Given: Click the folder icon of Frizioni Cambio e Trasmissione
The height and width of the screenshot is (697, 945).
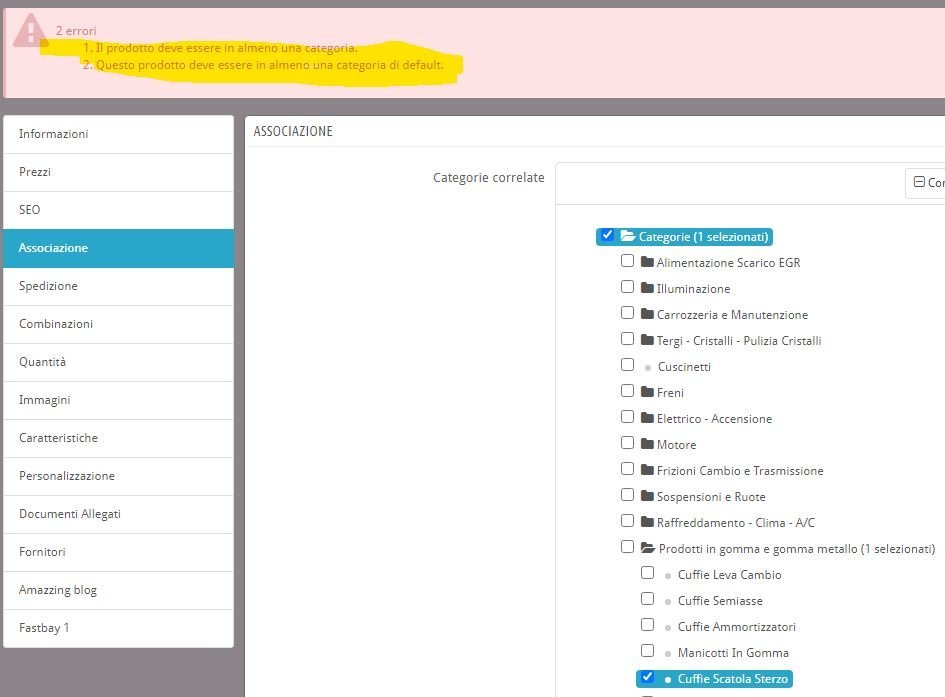Looking at the screenshot, I should coord(647,470).
